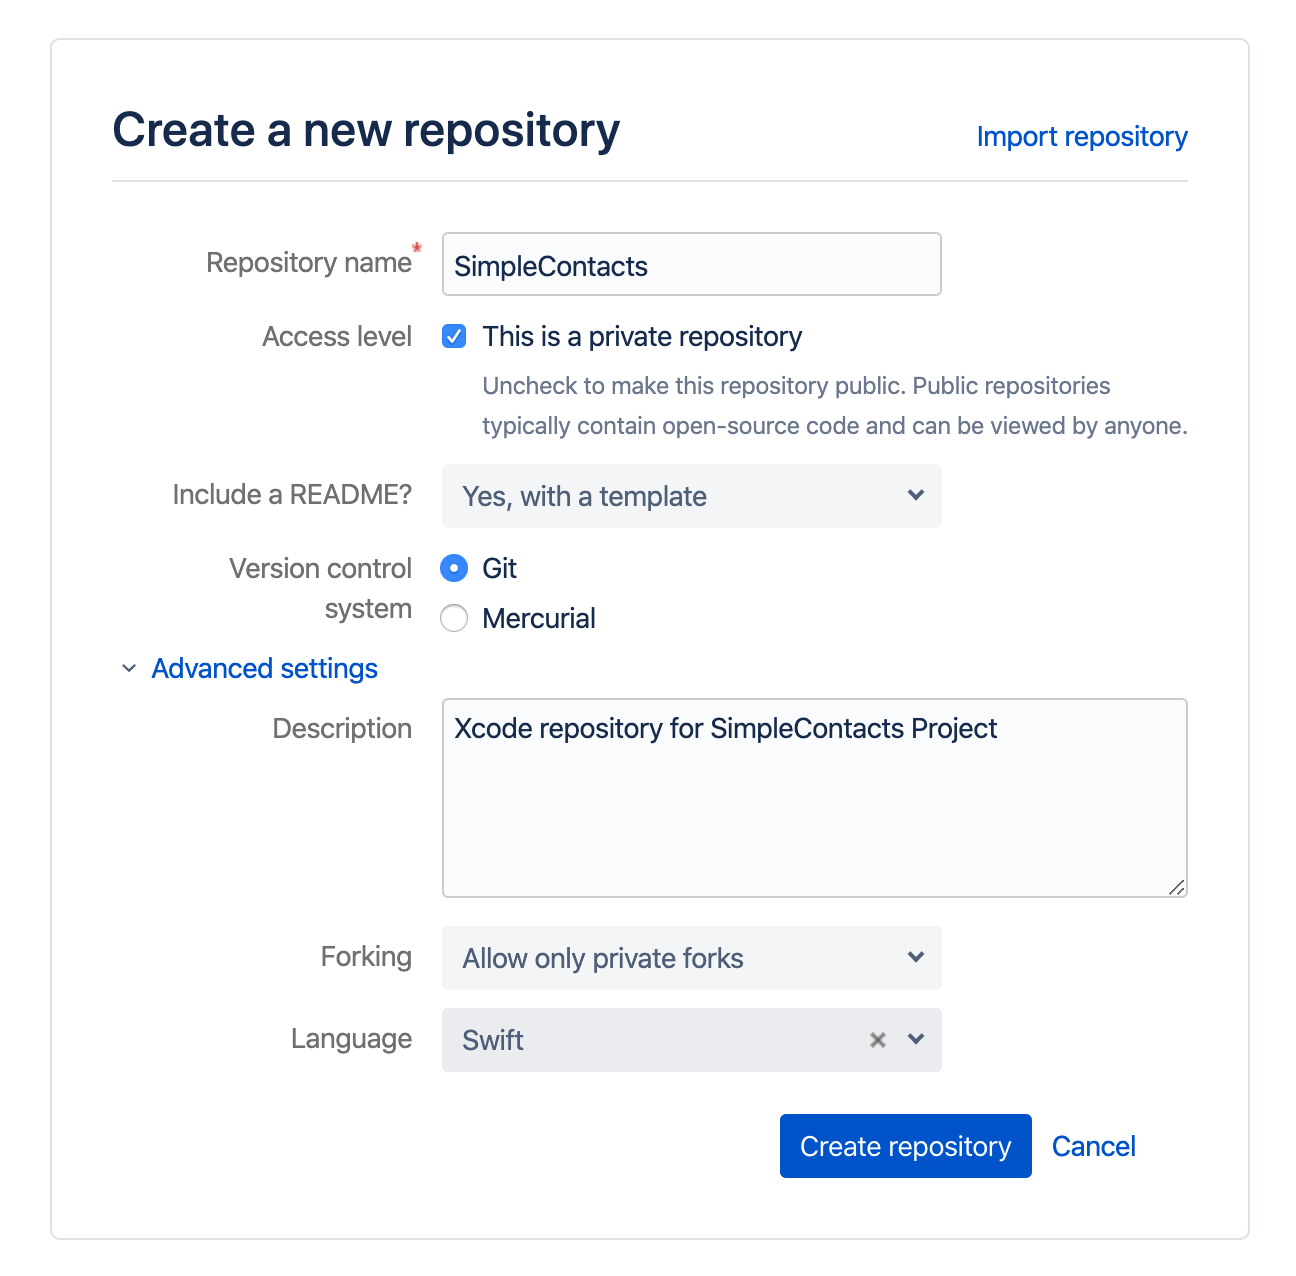Viewport: 1296px width, 1276px height.
Task: Select the Git radio button
Action: (454, 568)
